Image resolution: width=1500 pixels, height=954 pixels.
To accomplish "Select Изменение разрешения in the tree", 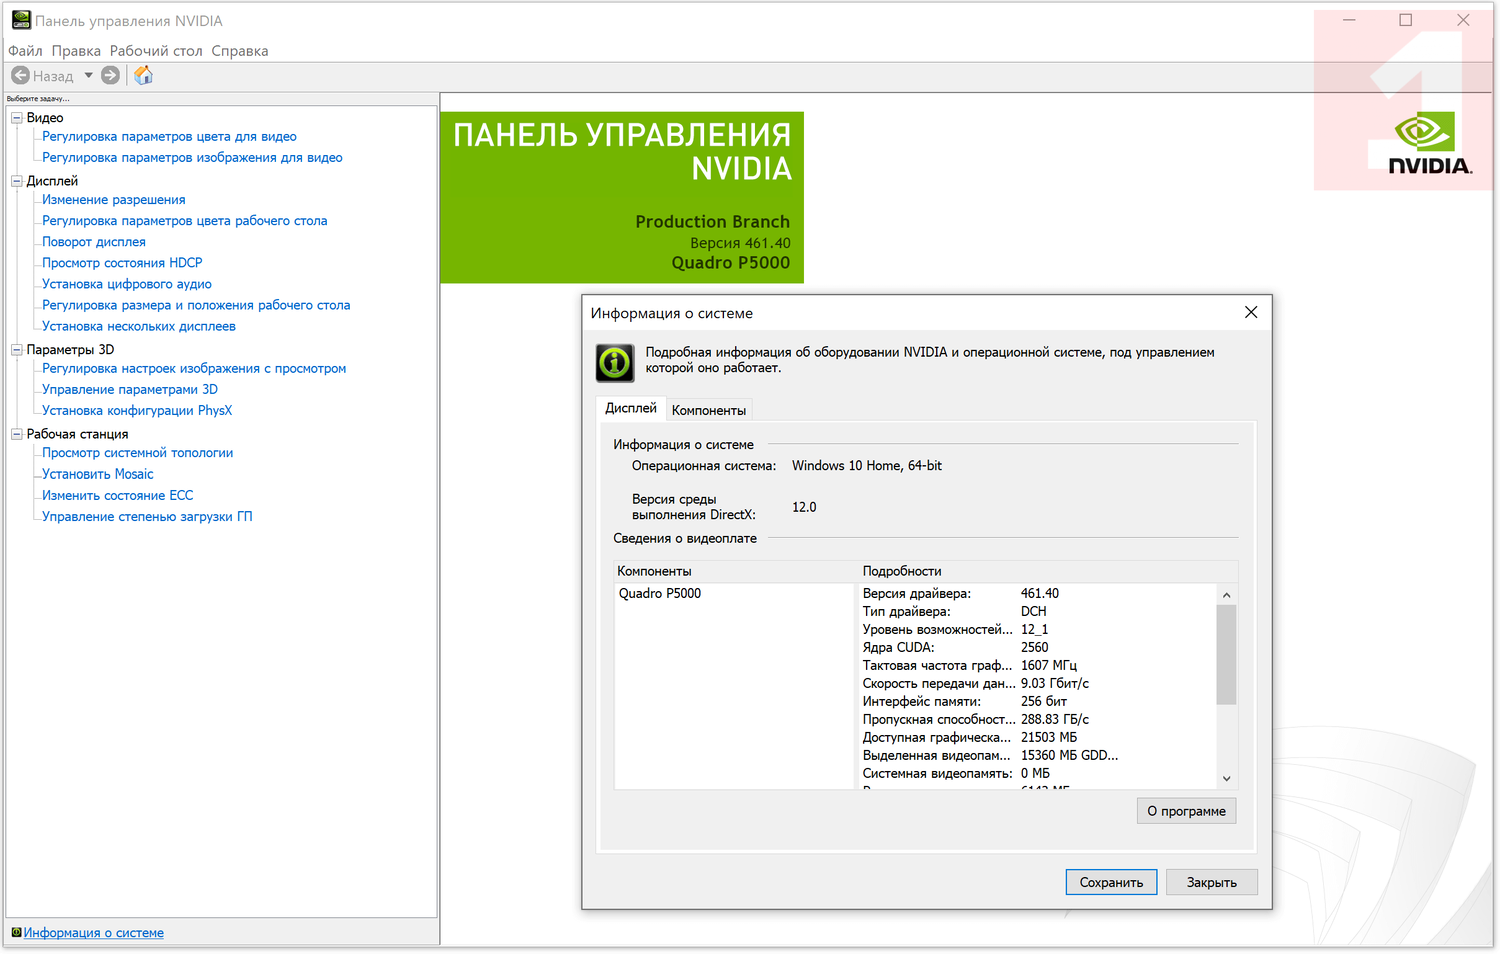I will (114, 200).
